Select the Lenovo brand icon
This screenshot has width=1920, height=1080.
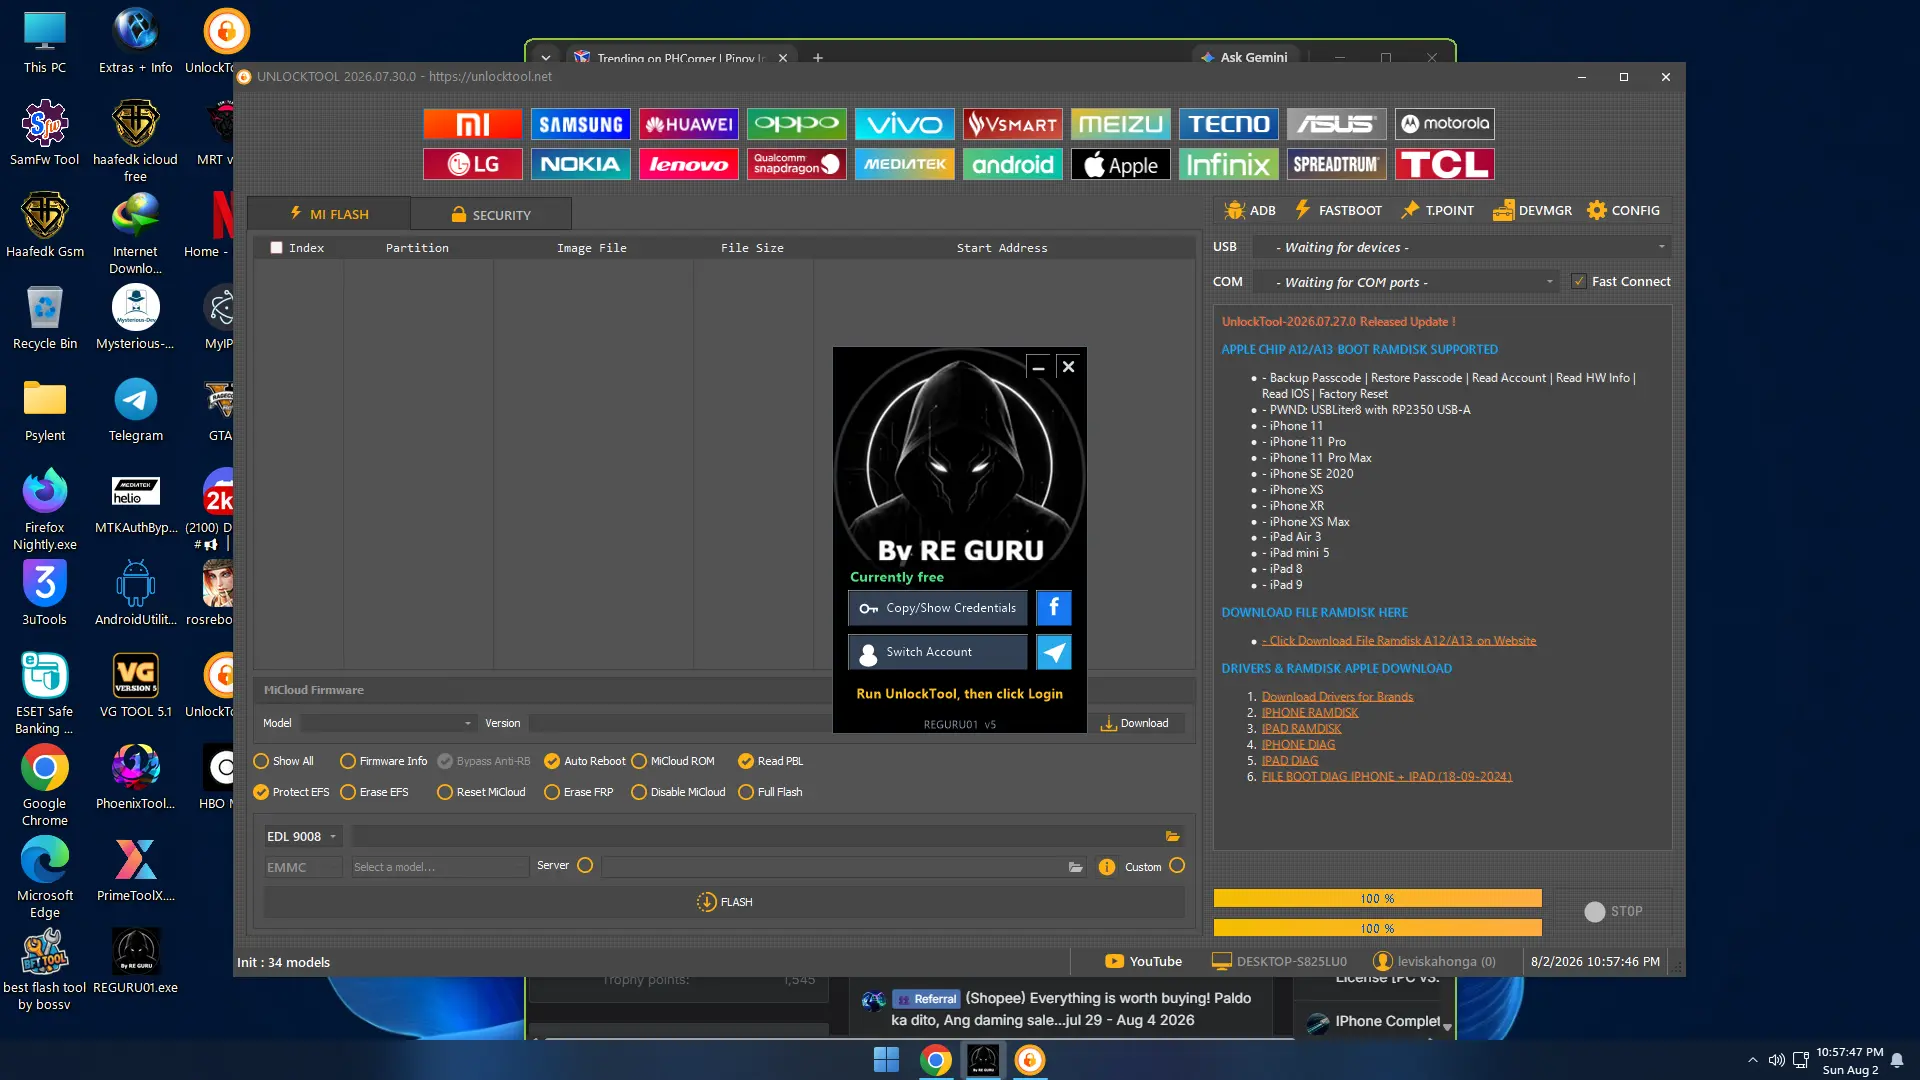click(688, 164)
